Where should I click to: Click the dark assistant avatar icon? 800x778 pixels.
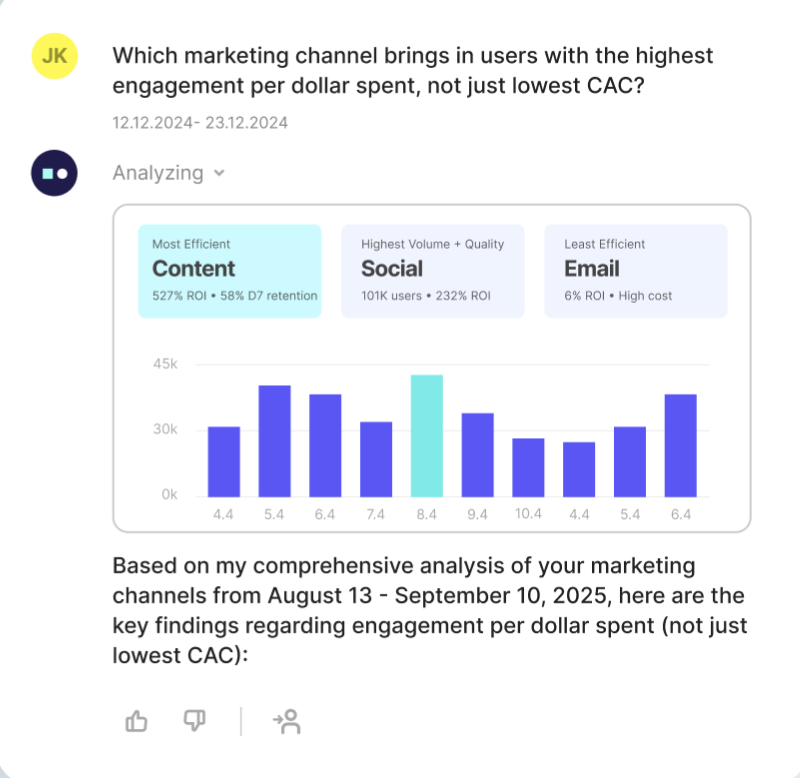(55, 172)
